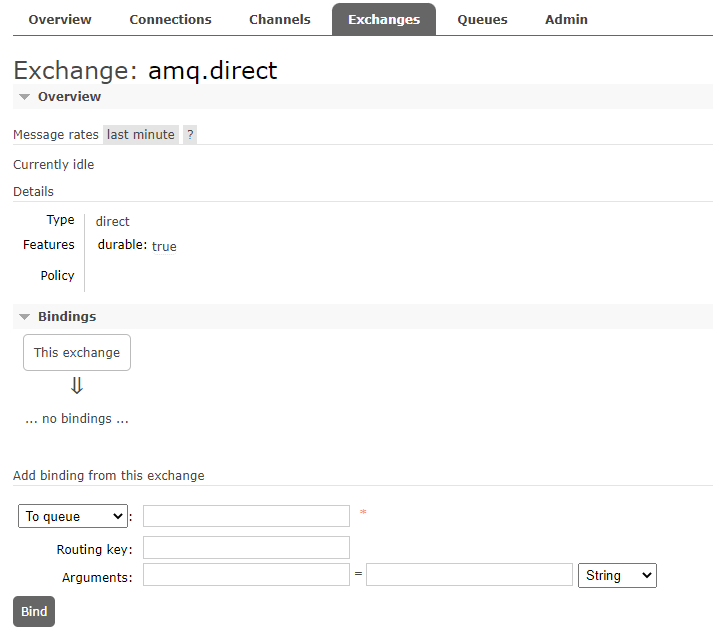
Task: Focus the Arguments key input field
Action: click(246, 575)
